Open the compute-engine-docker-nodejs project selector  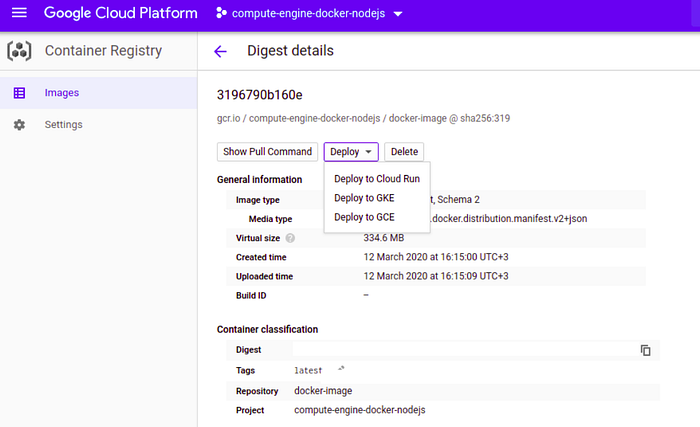point(309,13)
